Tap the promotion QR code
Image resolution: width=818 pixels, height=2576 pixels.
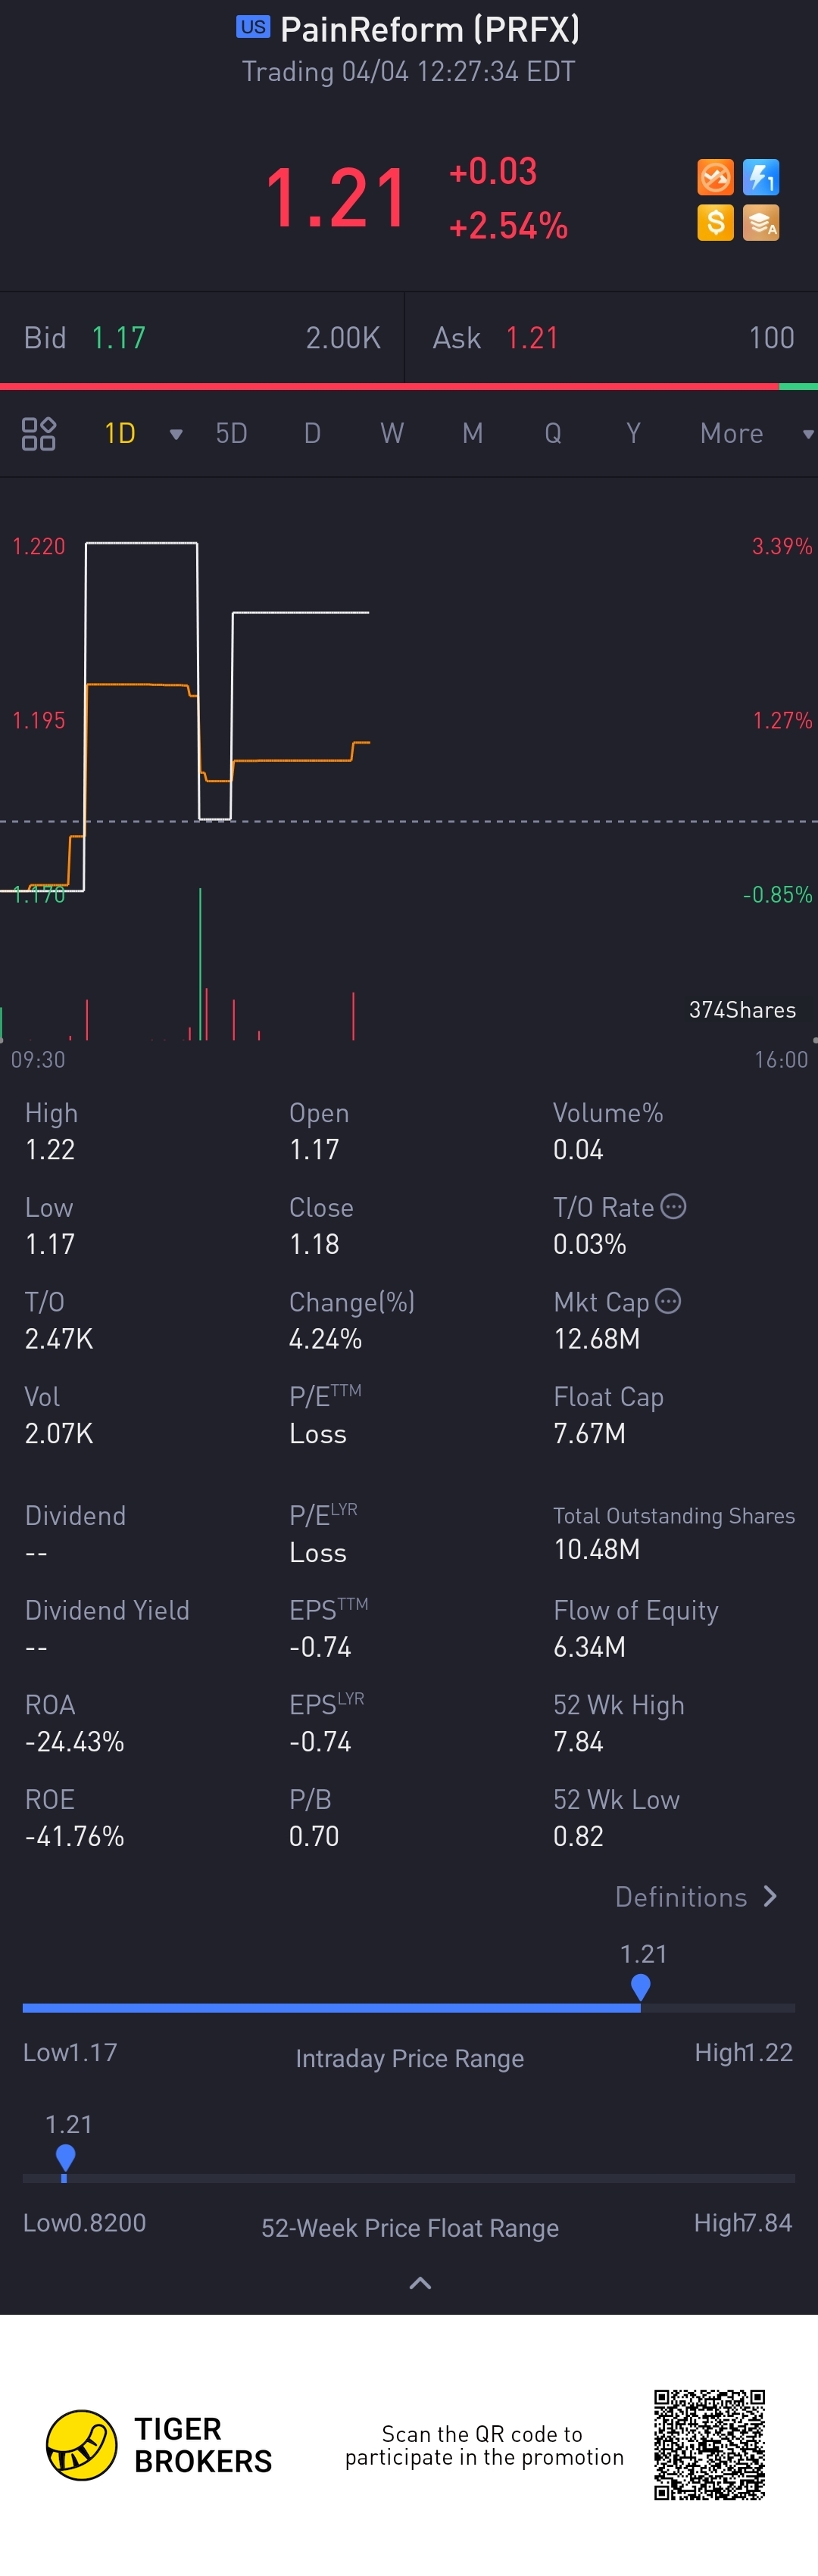coord(709,2444)
